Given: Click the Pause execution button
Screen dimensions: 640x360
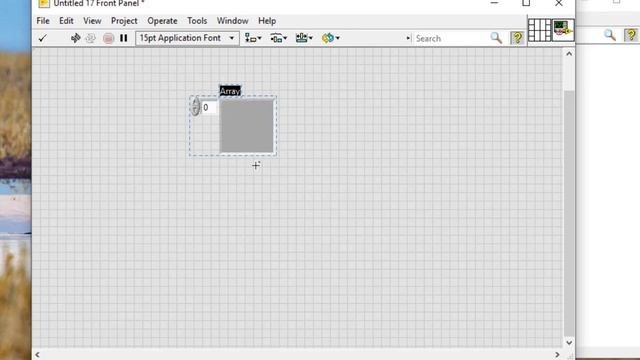Looking at the screenshot, I should pos(124,38).
